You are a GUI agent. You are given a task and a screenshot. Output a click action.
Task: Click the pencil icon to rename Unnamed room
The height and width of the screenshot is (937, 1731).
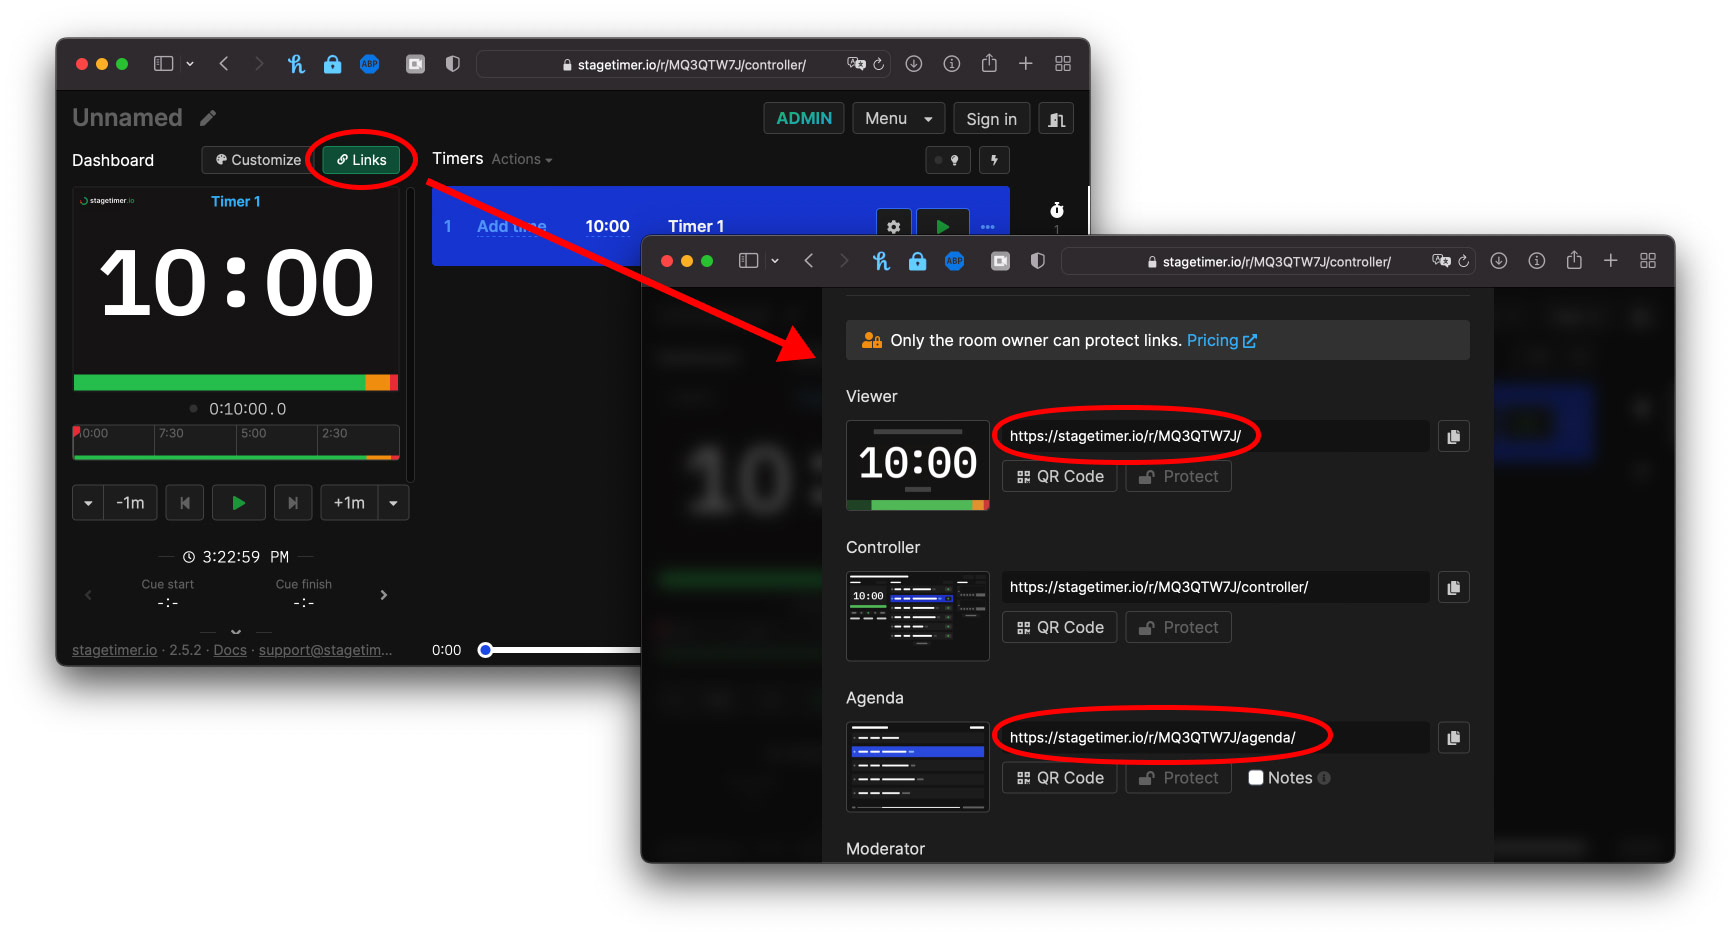pos(207,117)
